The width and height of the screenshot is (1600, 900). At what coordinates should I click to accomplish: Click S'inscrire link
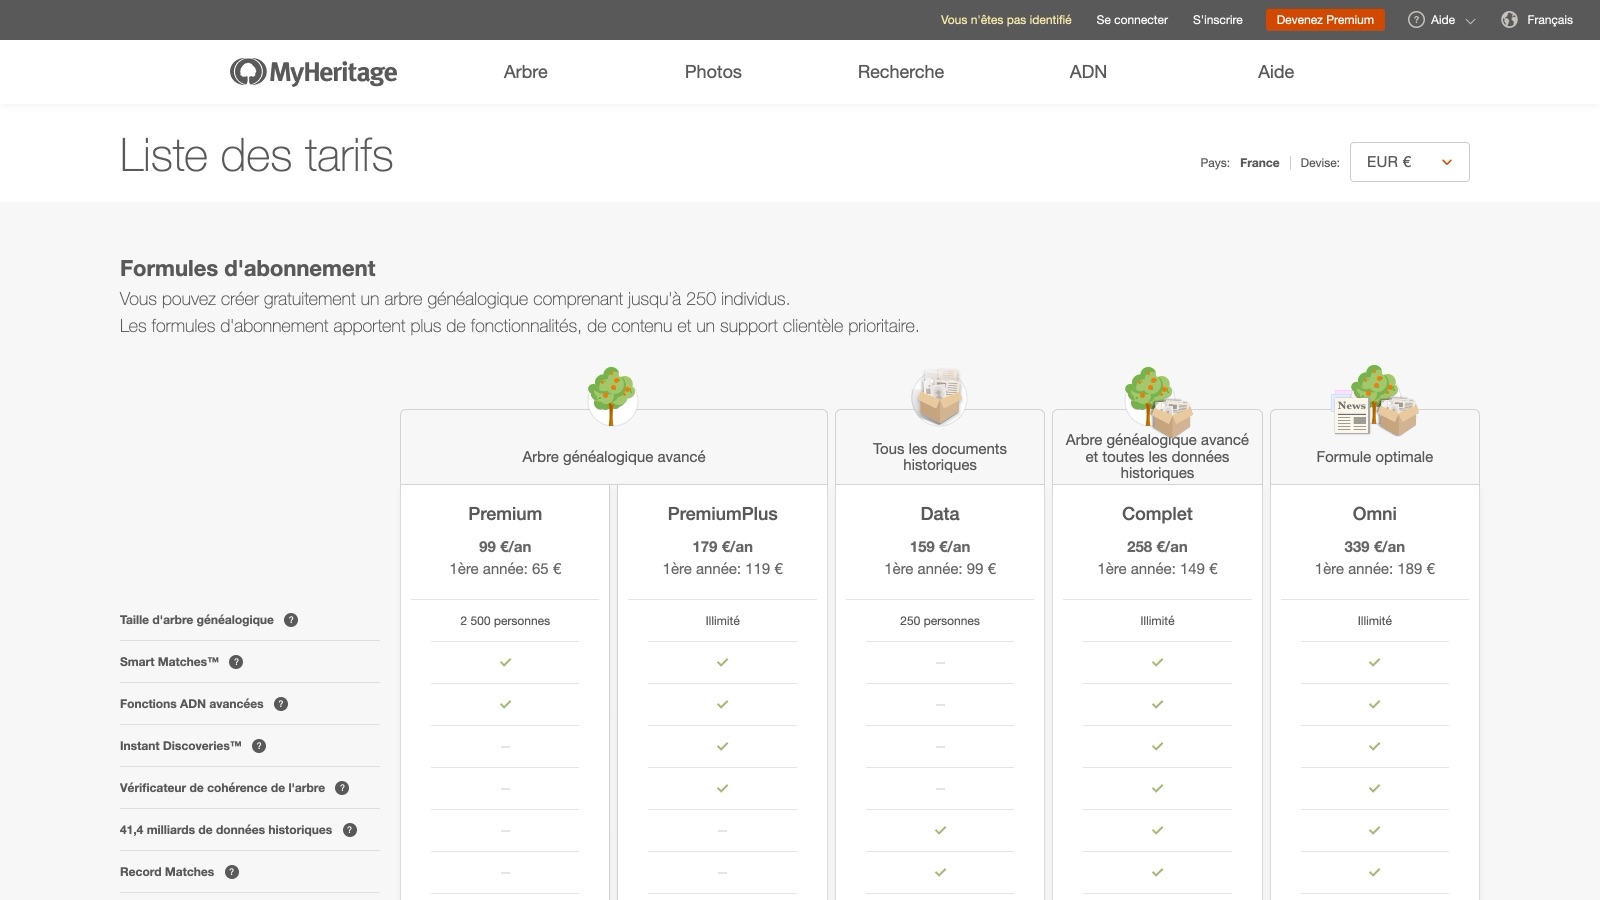[x=1217, y=20]
